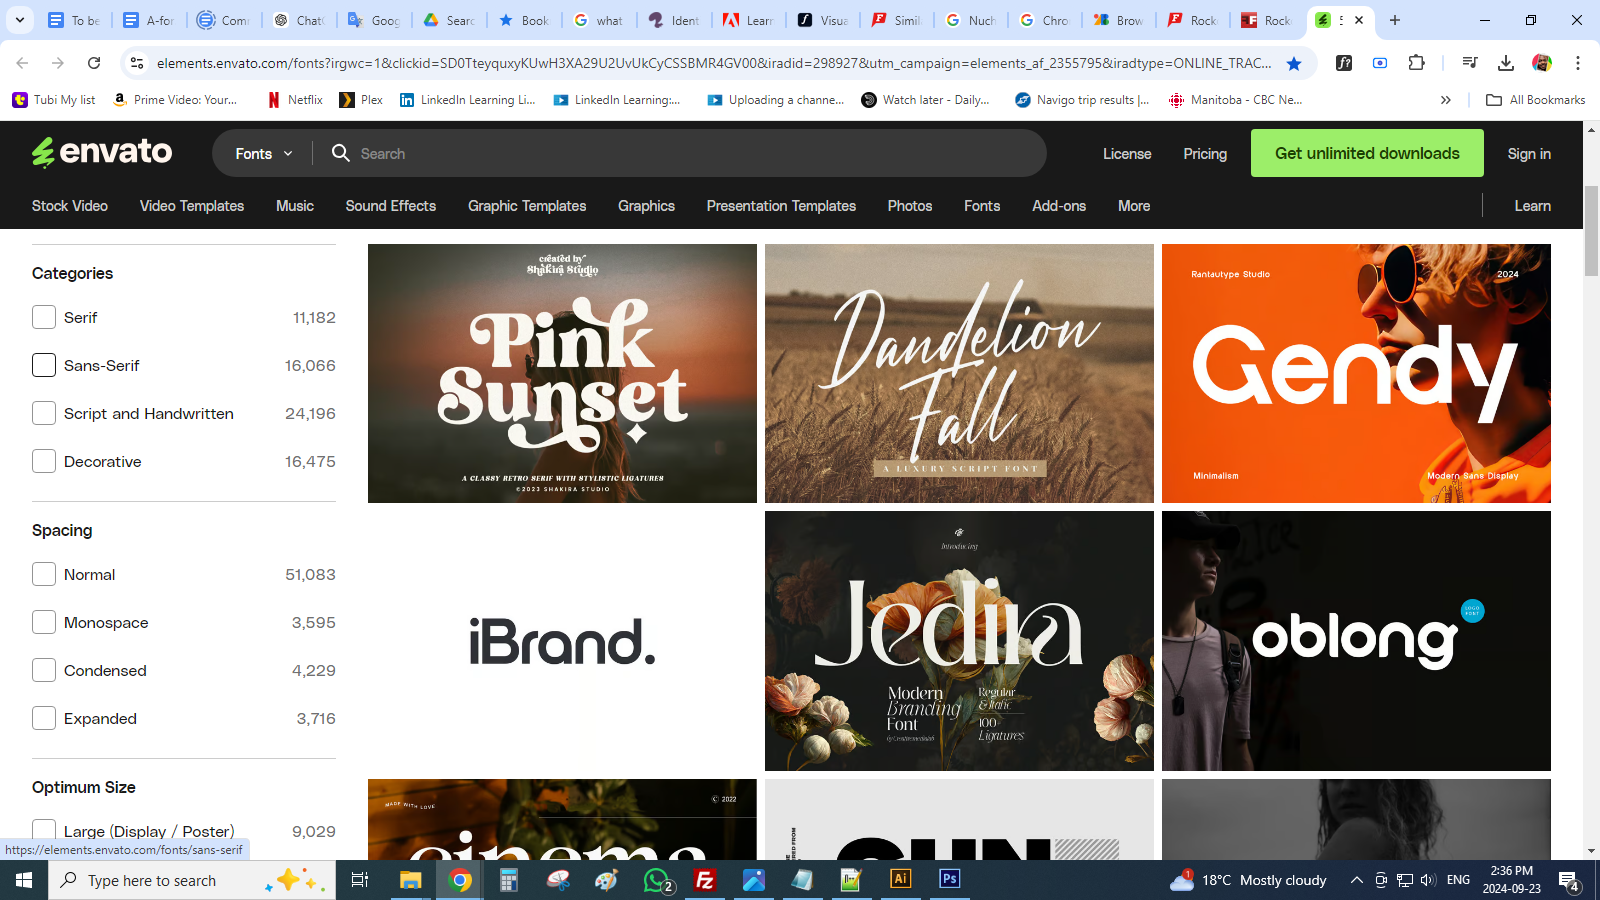This screenshot has width=1600, height=900.
Task: Tick the Monospace spacing checkbox
Action: click(x=44, y=622)
